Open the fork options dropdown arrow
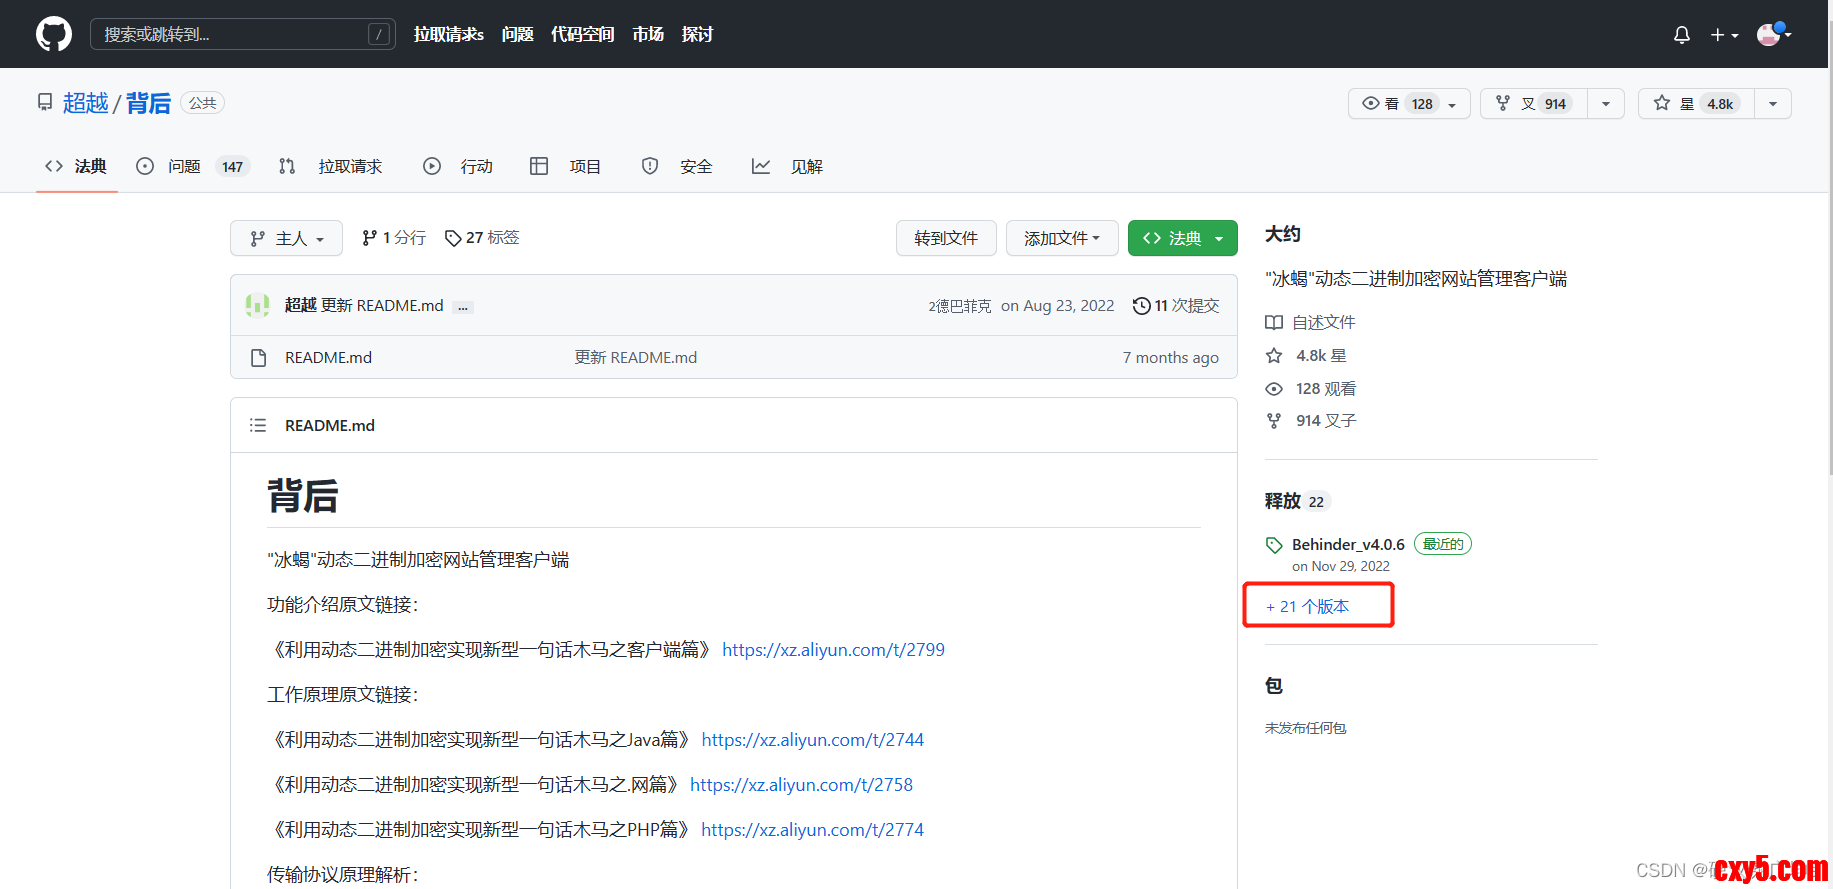The image size is (1833, 889). [x=1605, y=104]
